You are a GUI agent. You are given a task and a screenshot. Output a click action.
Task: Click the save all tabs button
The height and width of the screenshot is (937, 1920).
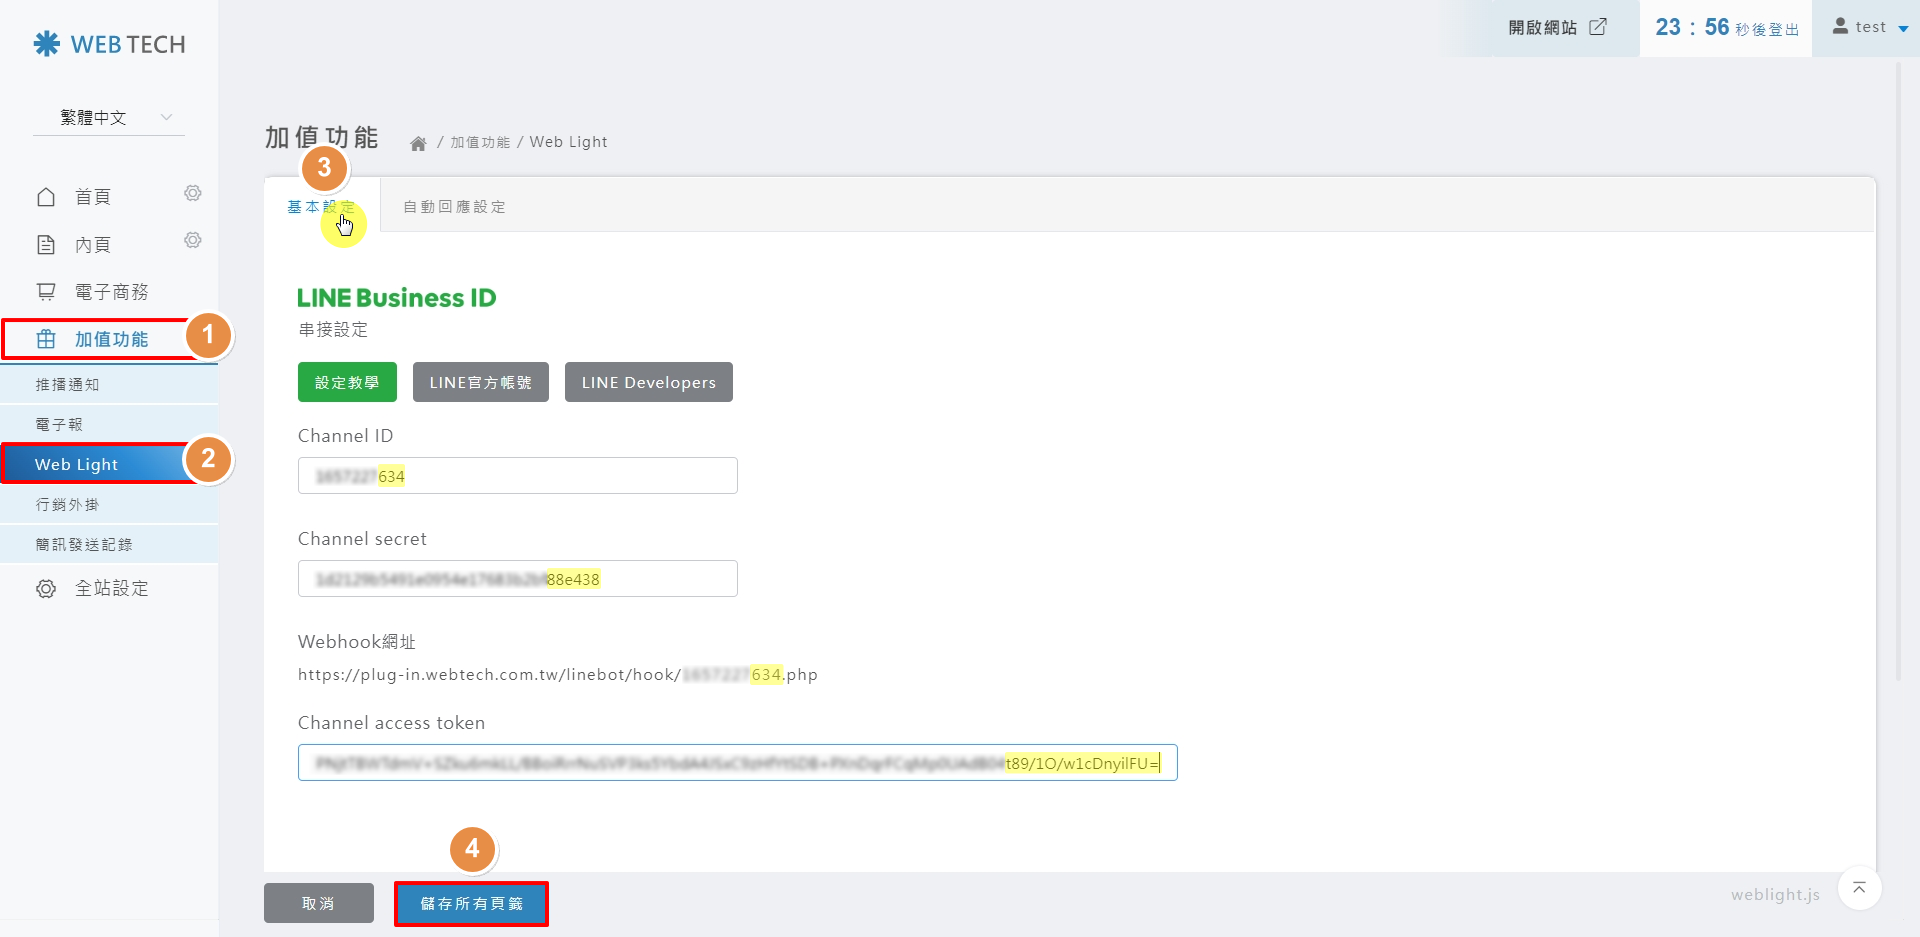(x=471, y=904)
